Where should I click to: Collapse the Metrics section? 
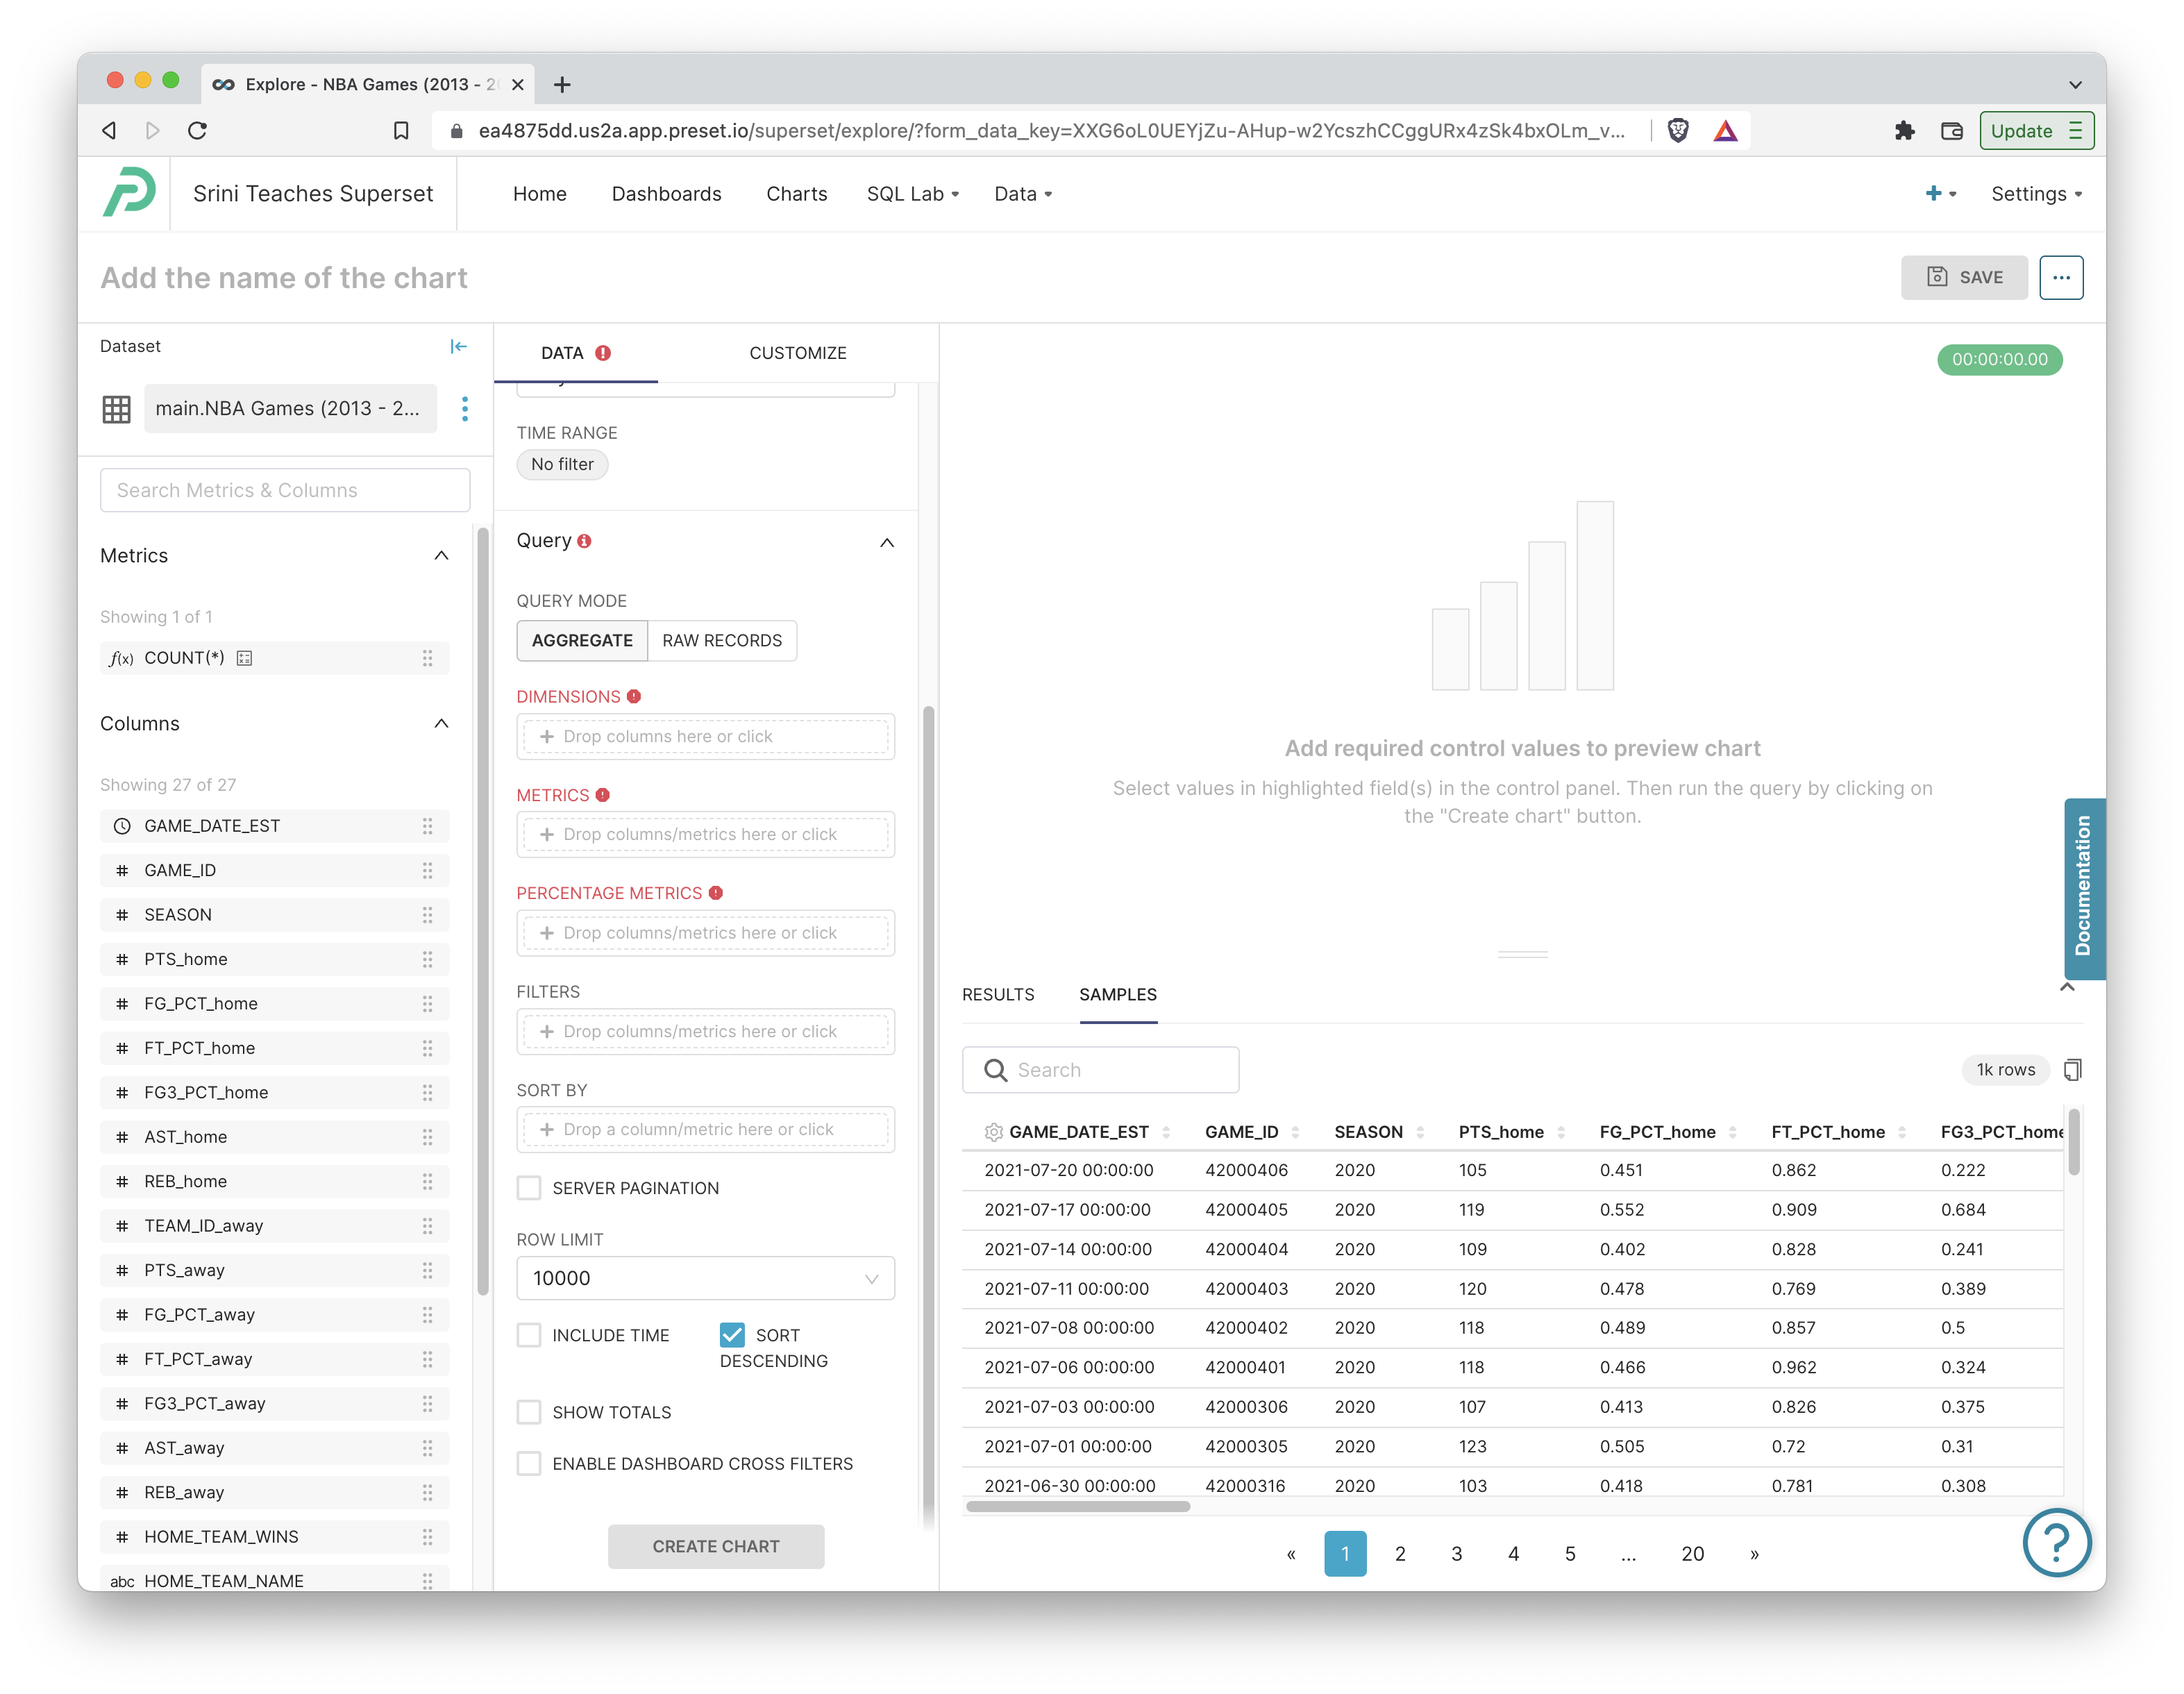tap(441, 555)
